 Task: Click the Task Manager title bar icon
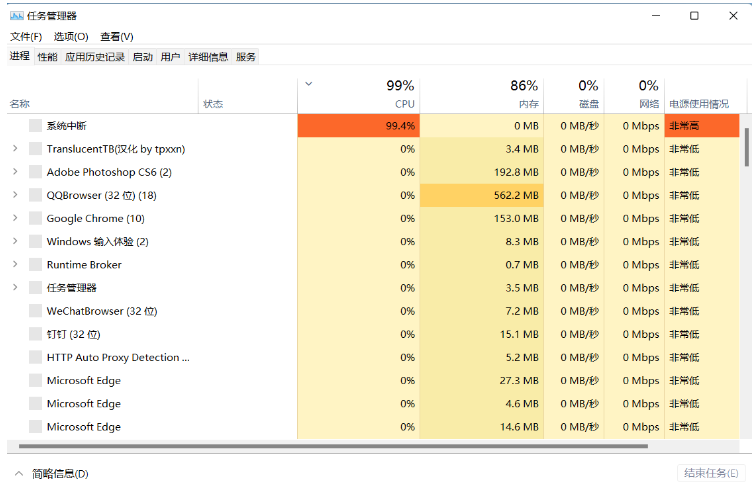pyautogui.click(x=16, y=16)
